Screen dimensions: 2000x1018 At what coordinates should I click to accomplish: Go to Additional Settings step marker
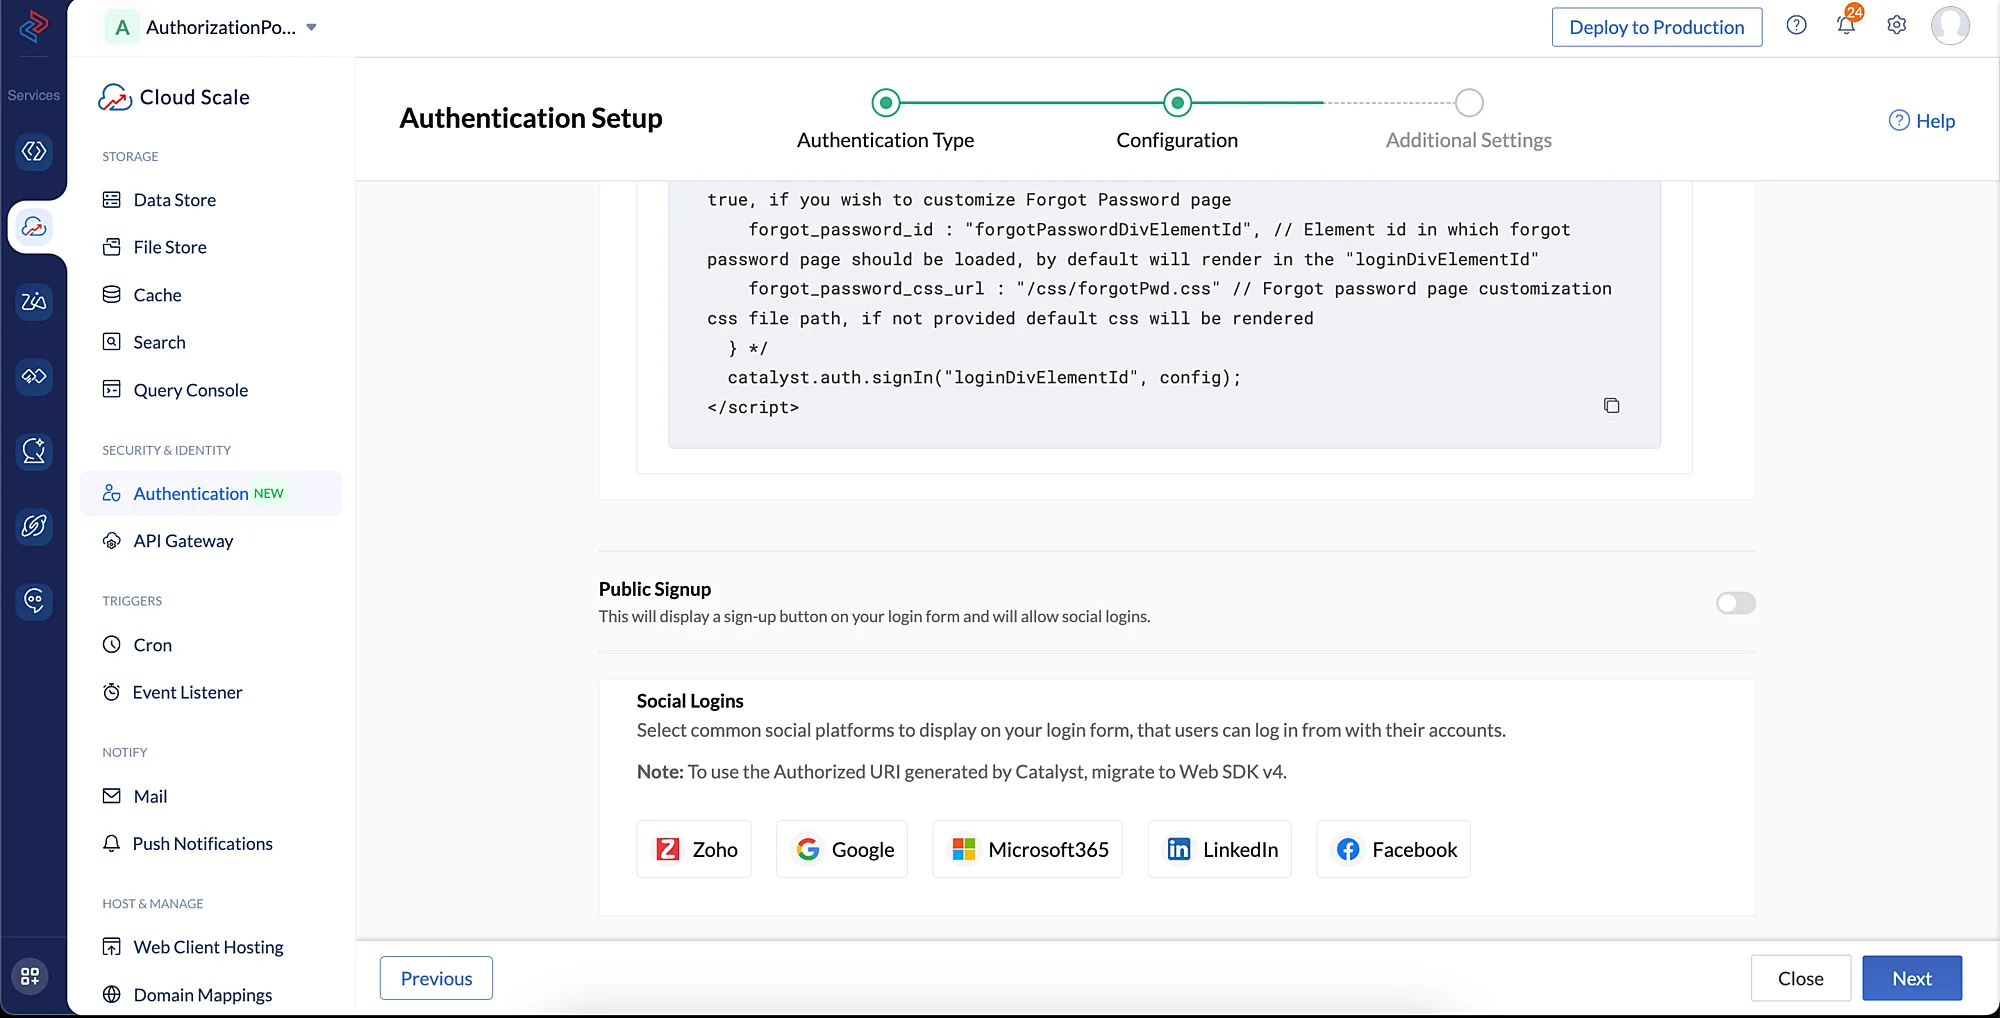1469,102
